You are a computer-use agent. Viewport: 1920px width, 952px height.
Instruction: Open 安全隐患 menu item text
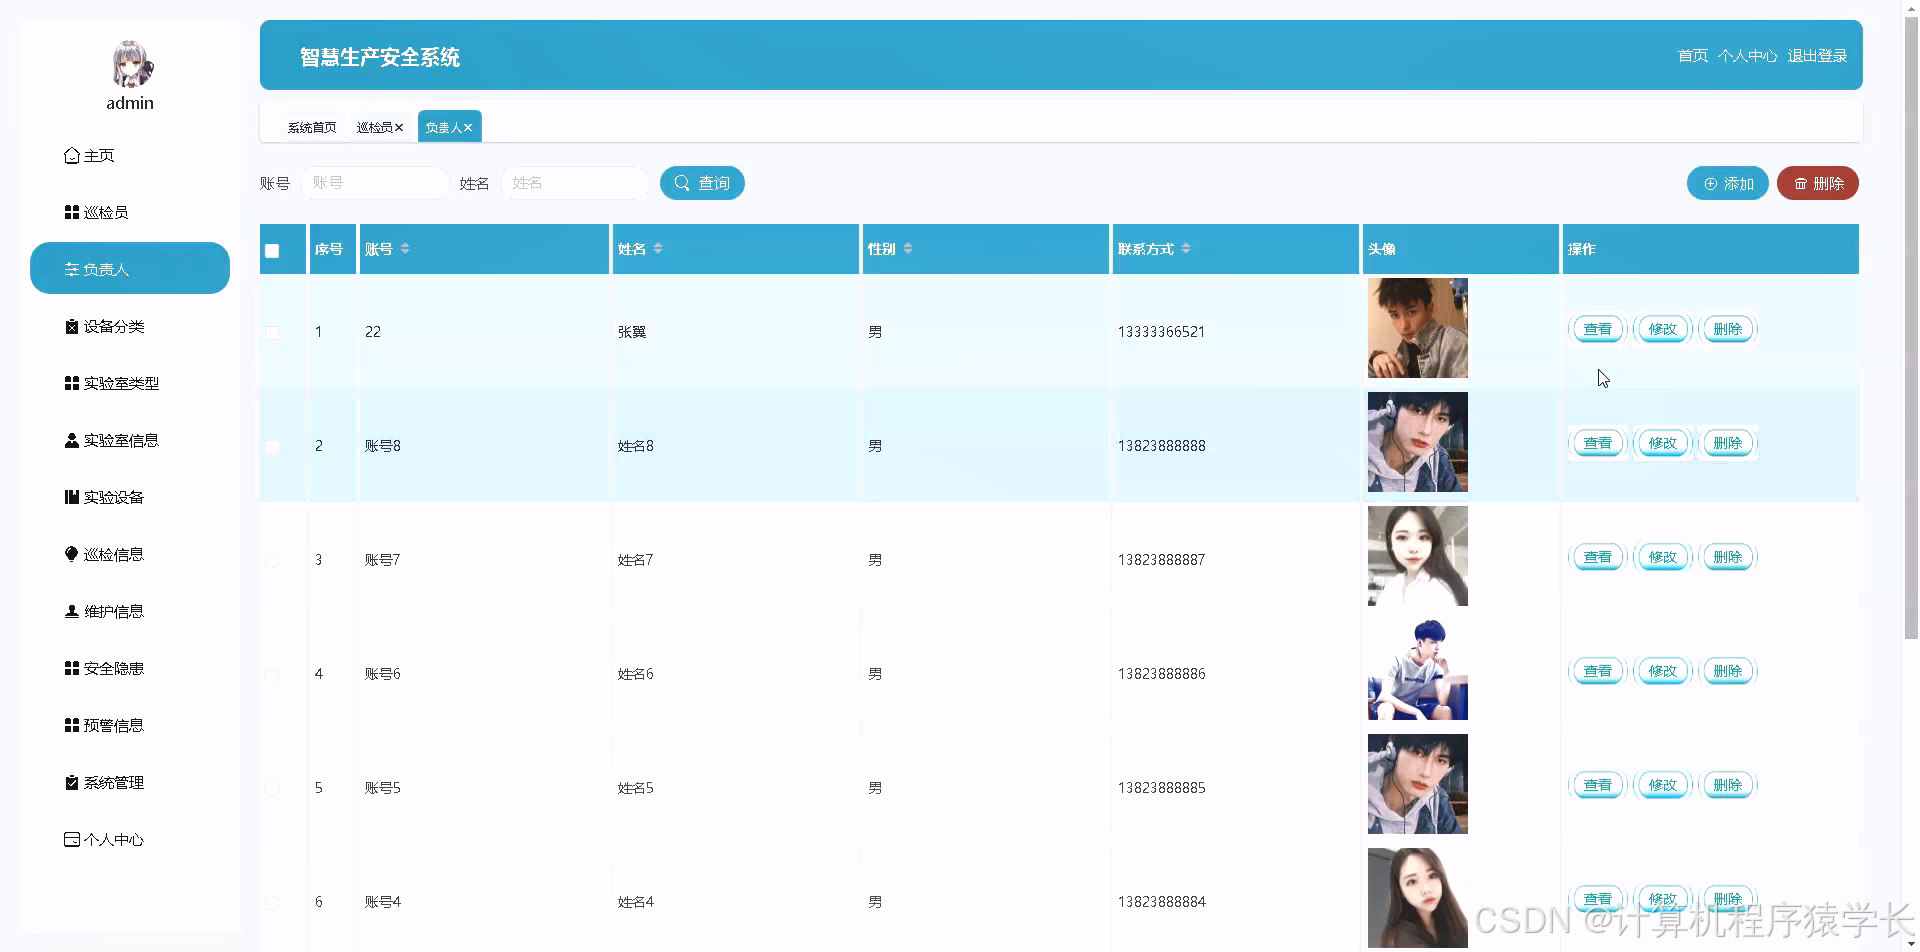click(x=114, y=668)
